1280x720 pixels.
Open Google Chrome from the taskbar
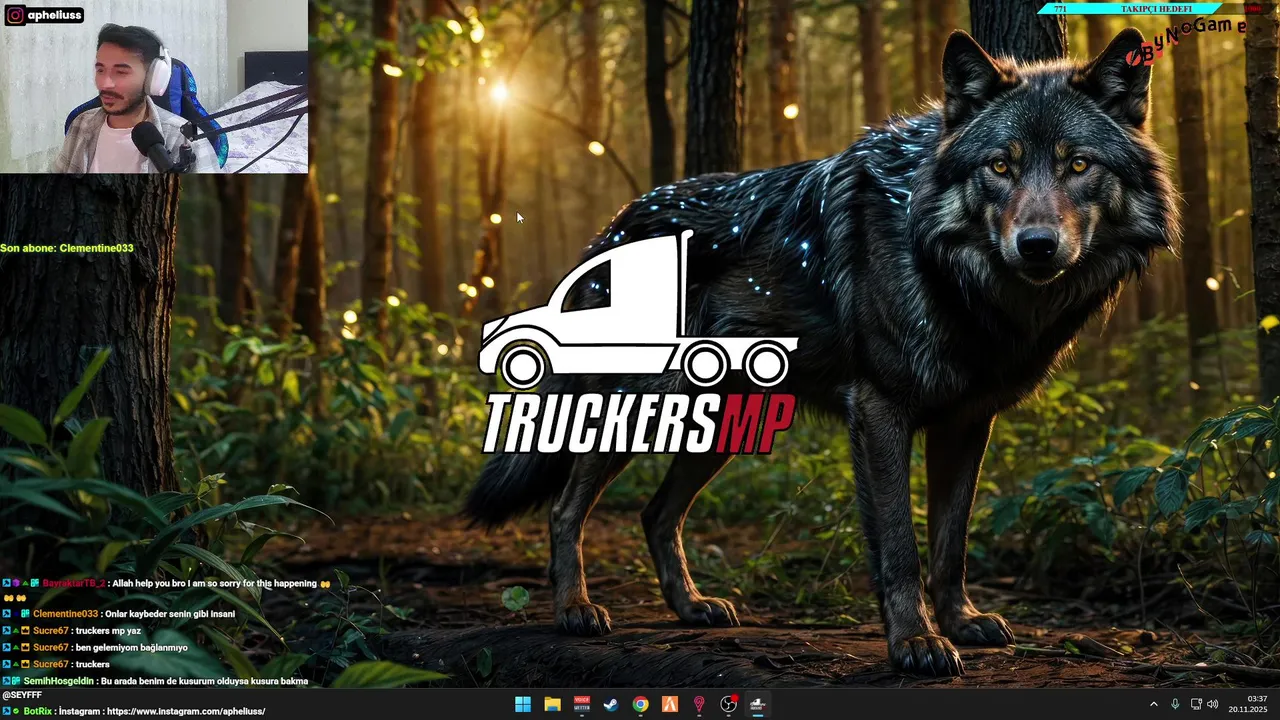point(640,704)
